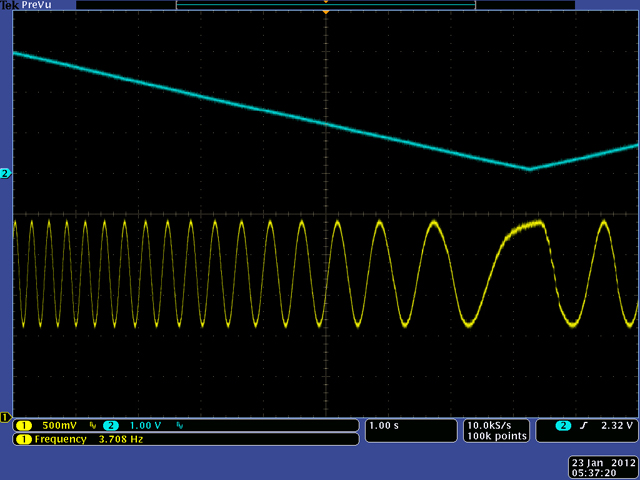This screenshot has height=480, width=640.
Task: Select the 1.00 V channel 2 scale readout
Action: (144, 426)
